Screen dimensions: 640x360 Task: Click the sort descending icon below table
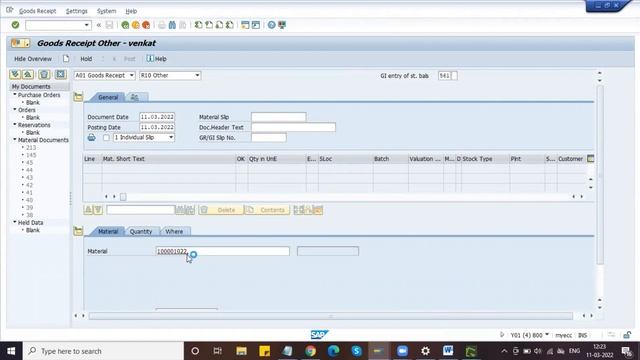(x=98, y=210)
